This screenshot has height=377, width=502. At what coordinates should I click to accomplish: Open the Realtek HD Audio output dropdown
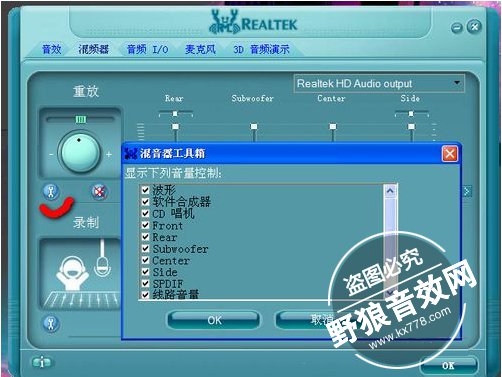[379, 83]
